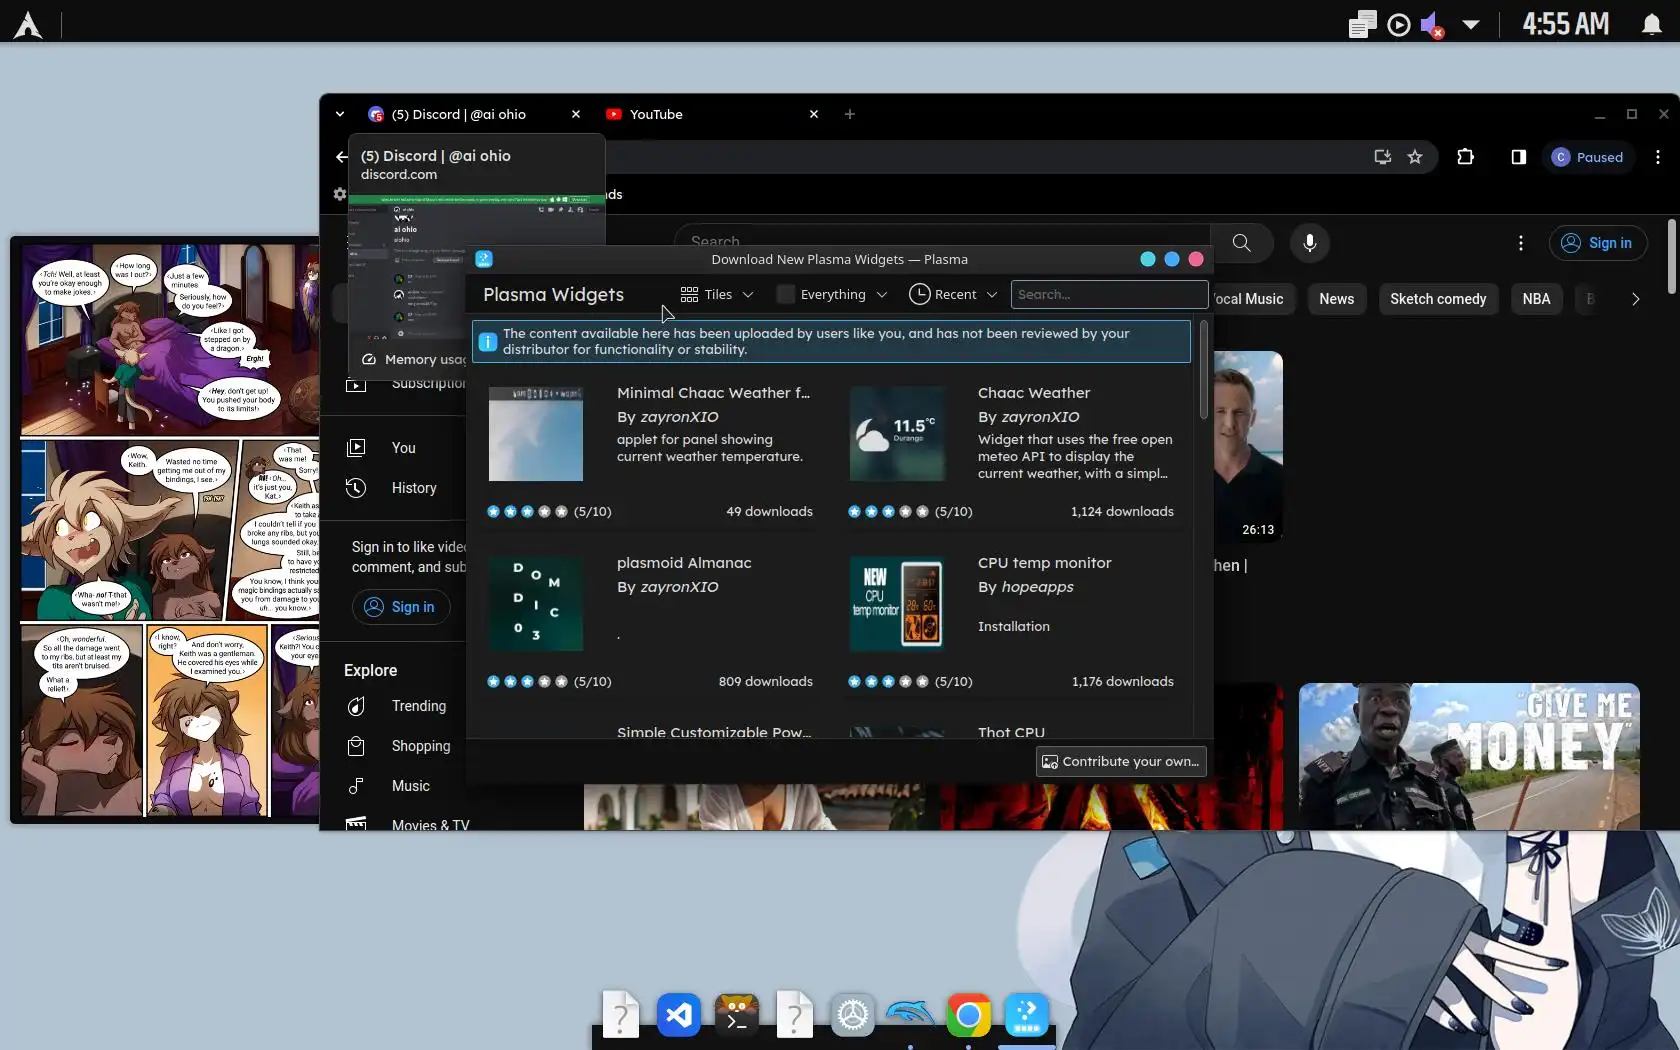Launch the terminal cat icon in the dock
This screenshot has width=1680, height=1050.
tap(737, 1016)
